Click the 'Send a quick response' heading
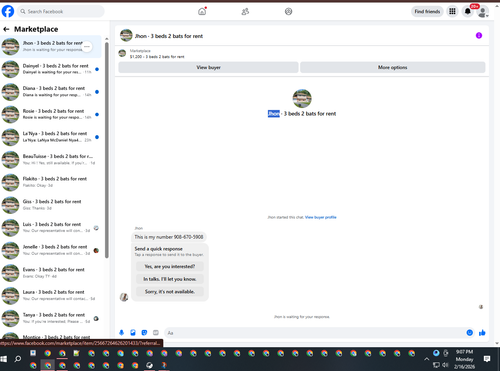500x371 pixels. click(158, 249)
